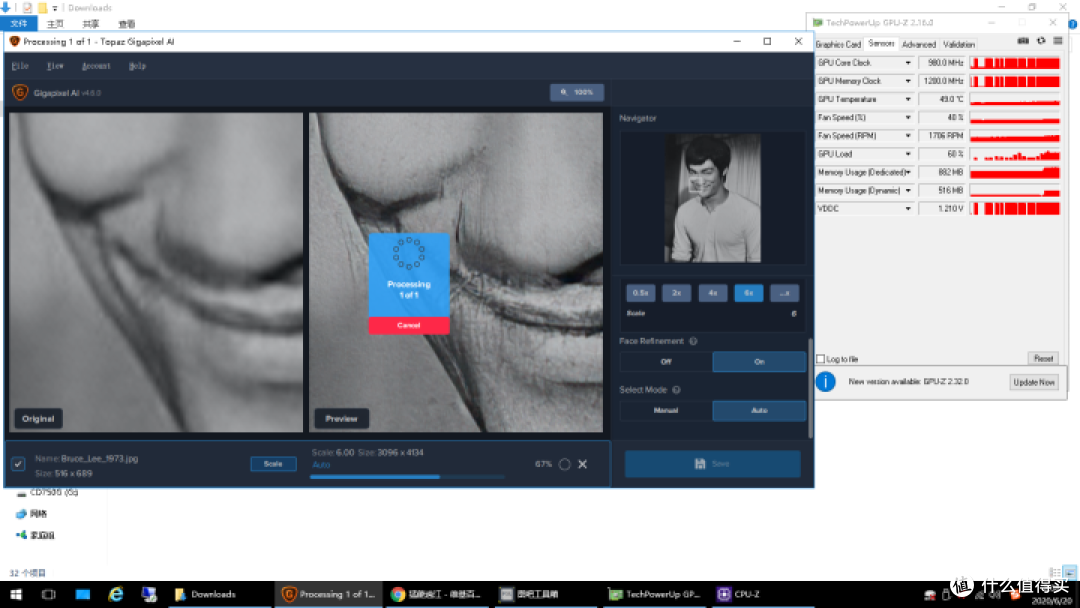
Task: Click the Navigator thumbnail image
Action: (x=712, y=198)
